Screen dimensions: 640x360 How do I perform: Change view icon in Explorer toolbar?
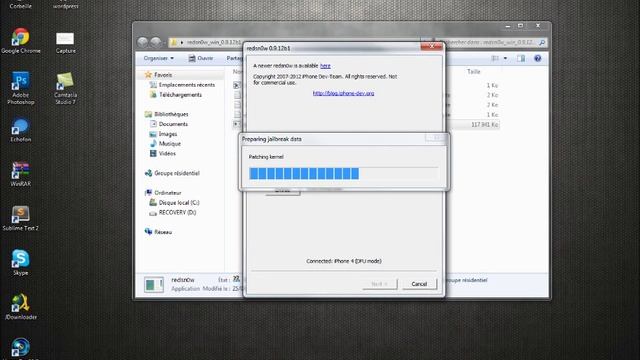[495, 58]
